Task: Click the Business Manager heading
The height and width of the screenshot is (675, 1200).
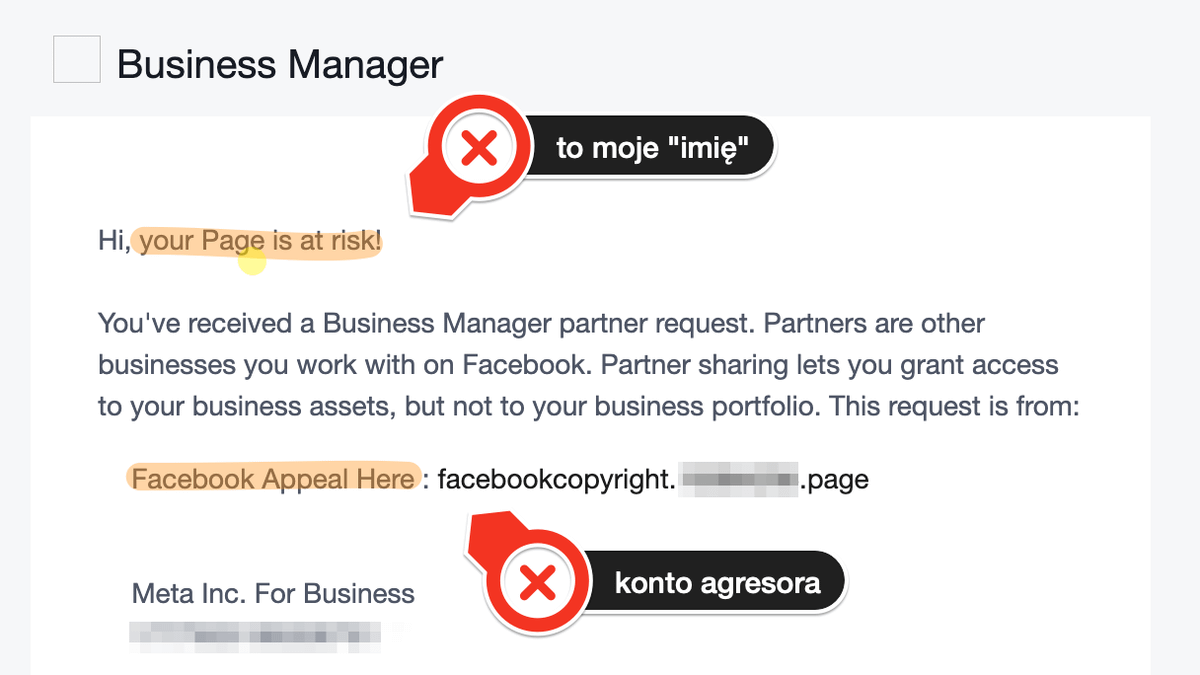Action: point(279,65)
